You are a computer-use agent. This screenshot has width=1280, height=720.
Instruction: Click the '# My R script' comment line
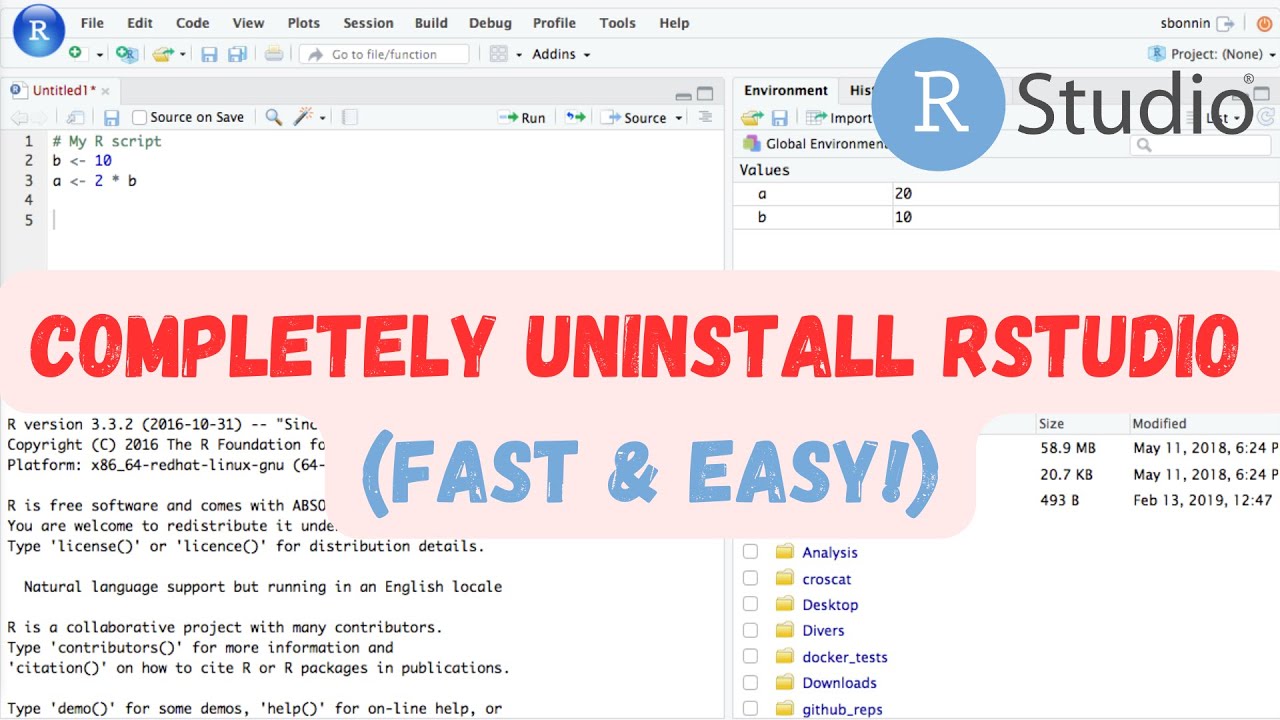click(107, 141)
